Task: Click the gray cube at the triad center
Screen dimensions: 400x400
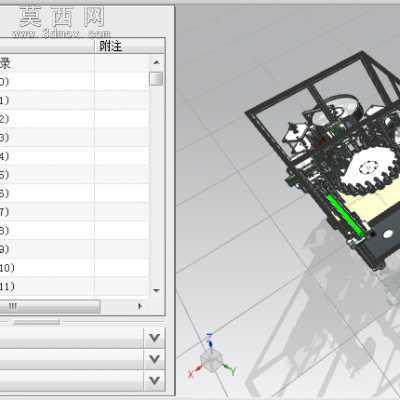Action: coord(212,360)
